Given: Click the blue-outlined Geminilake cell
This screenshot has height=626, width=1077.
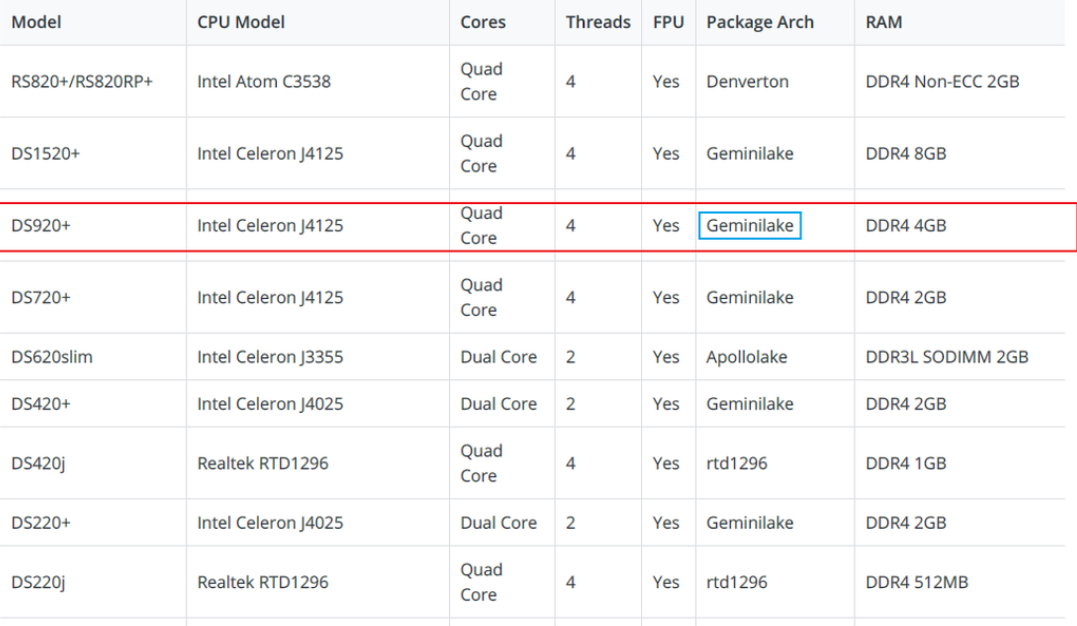Looking at the screenshot, I should coord(749,226).
